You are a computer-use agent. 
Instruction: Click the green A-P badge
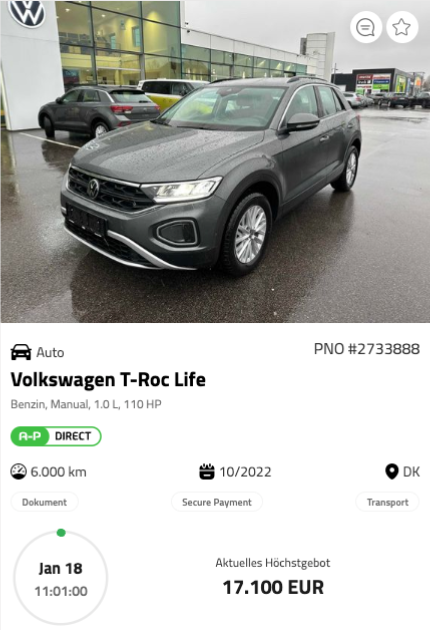click(30, 436)
